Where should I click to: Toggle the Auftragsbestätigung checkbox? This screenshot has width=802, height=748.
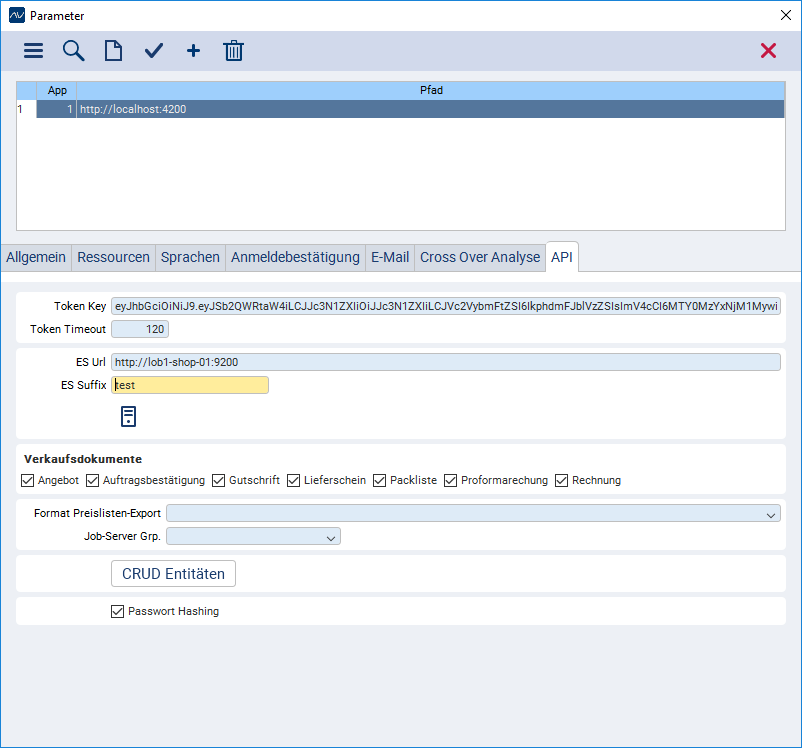(x=93, y=480)
